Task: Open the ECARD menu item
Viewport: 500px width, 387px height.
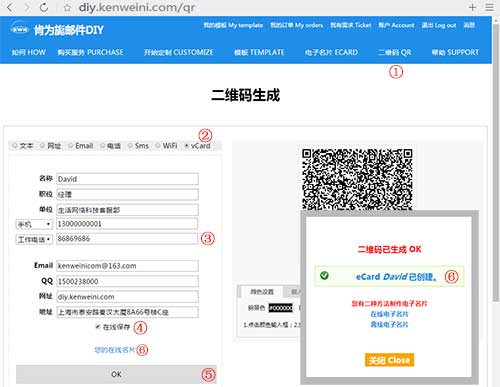Action: coord(331,52)
